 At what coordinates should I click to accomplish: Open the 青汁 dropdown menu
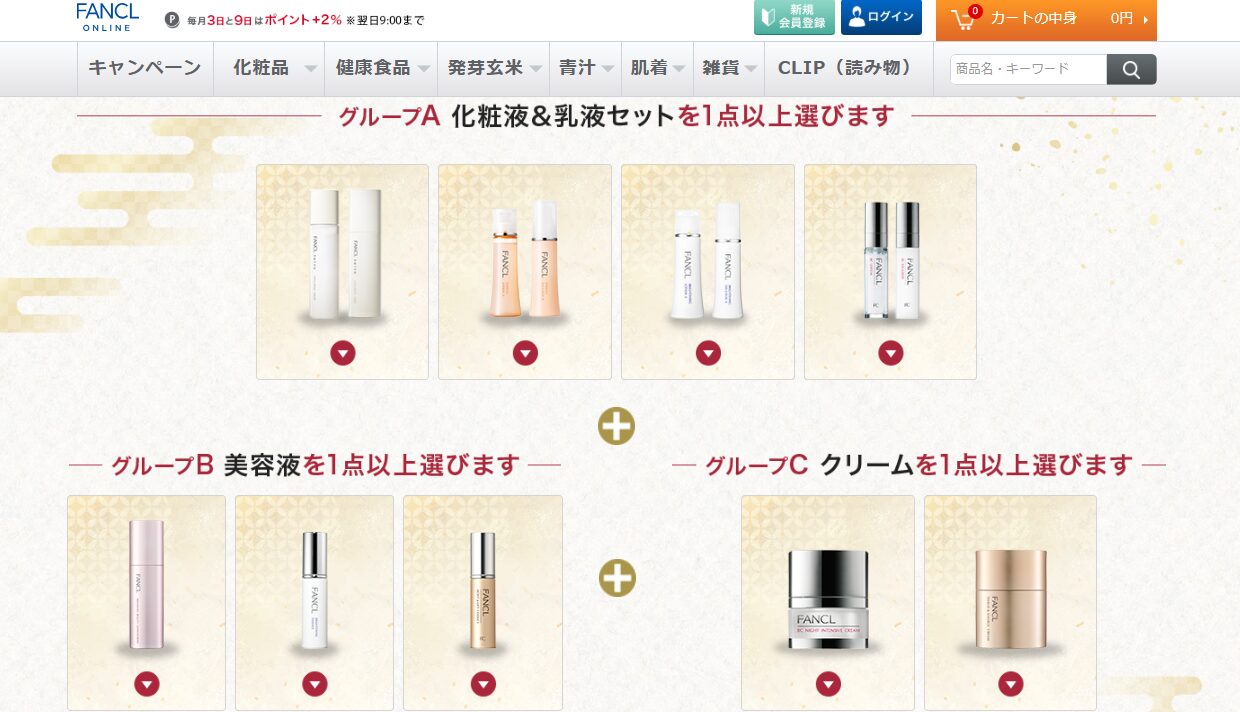(585, 68)
